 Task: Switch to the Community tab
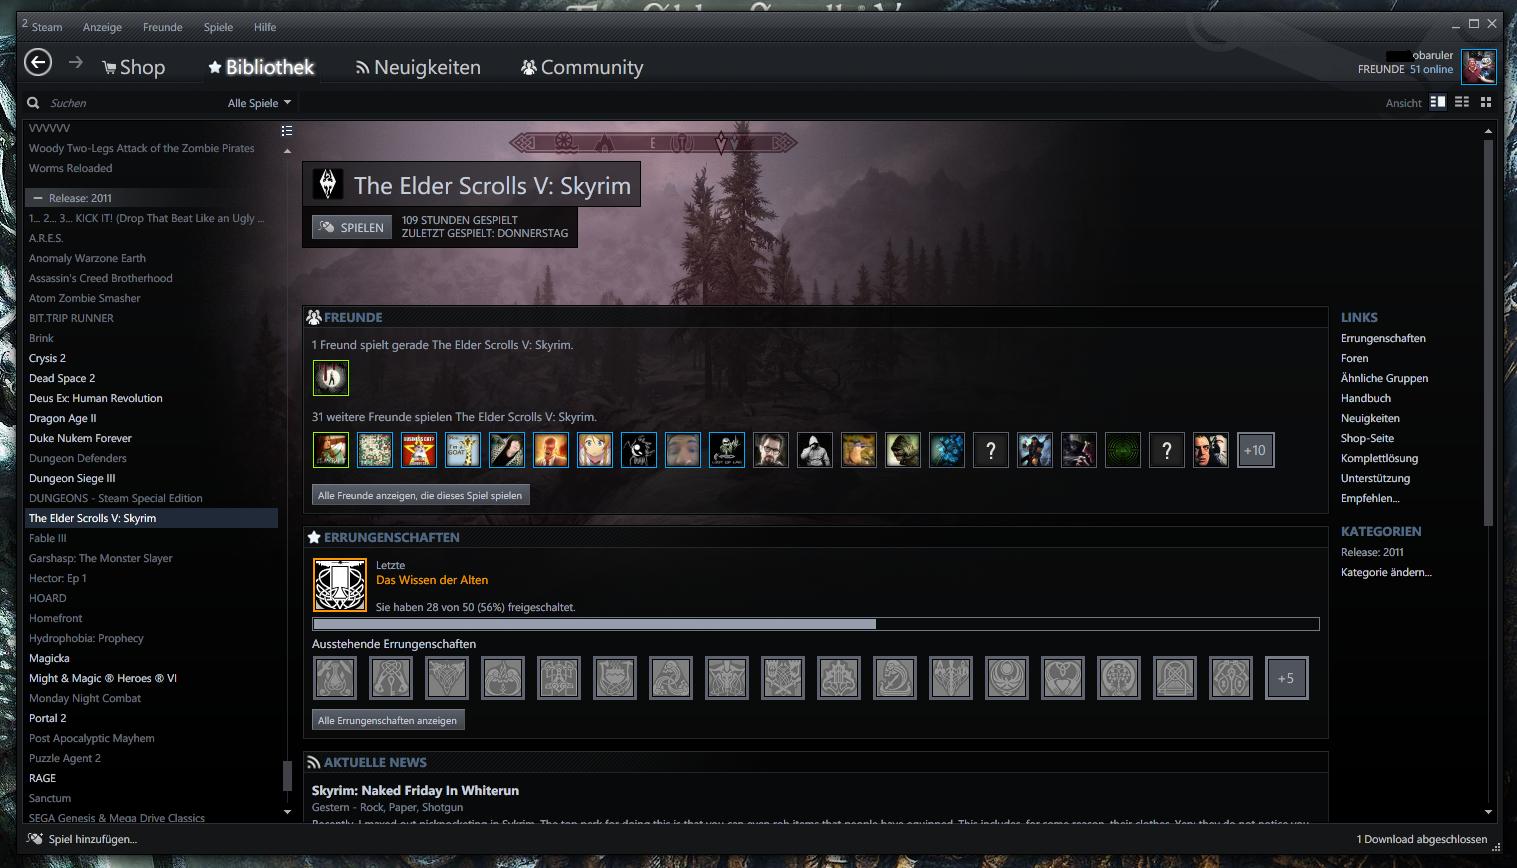pos(582,67)
